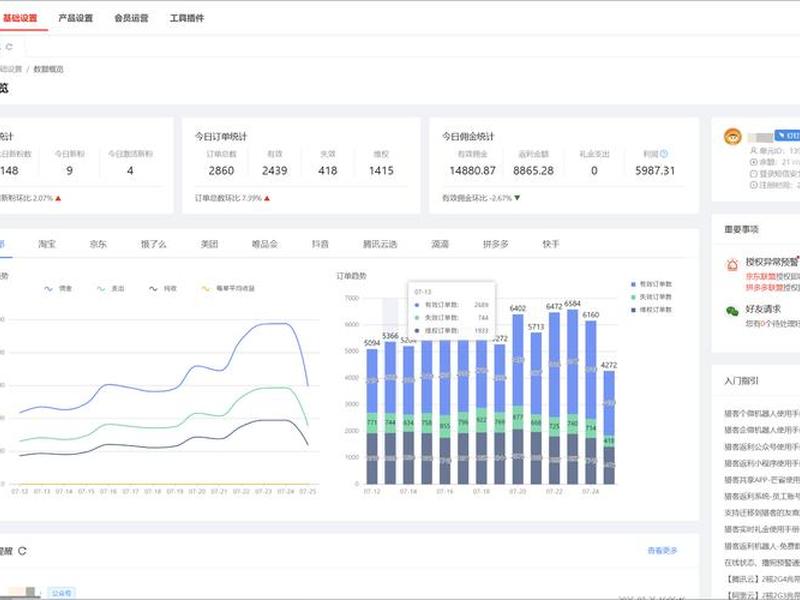Click the 6160 bar label in order chart
The height and width of the screenshot is (600, 800).
tap(591, 315)
